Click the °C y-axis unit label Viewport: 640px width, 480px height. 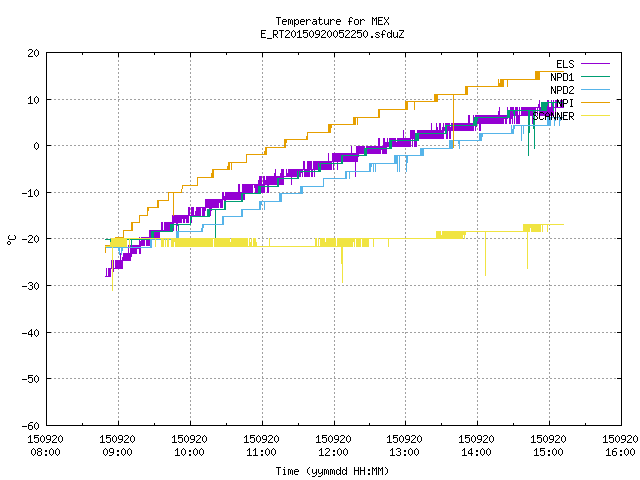[x=11, y=240]
